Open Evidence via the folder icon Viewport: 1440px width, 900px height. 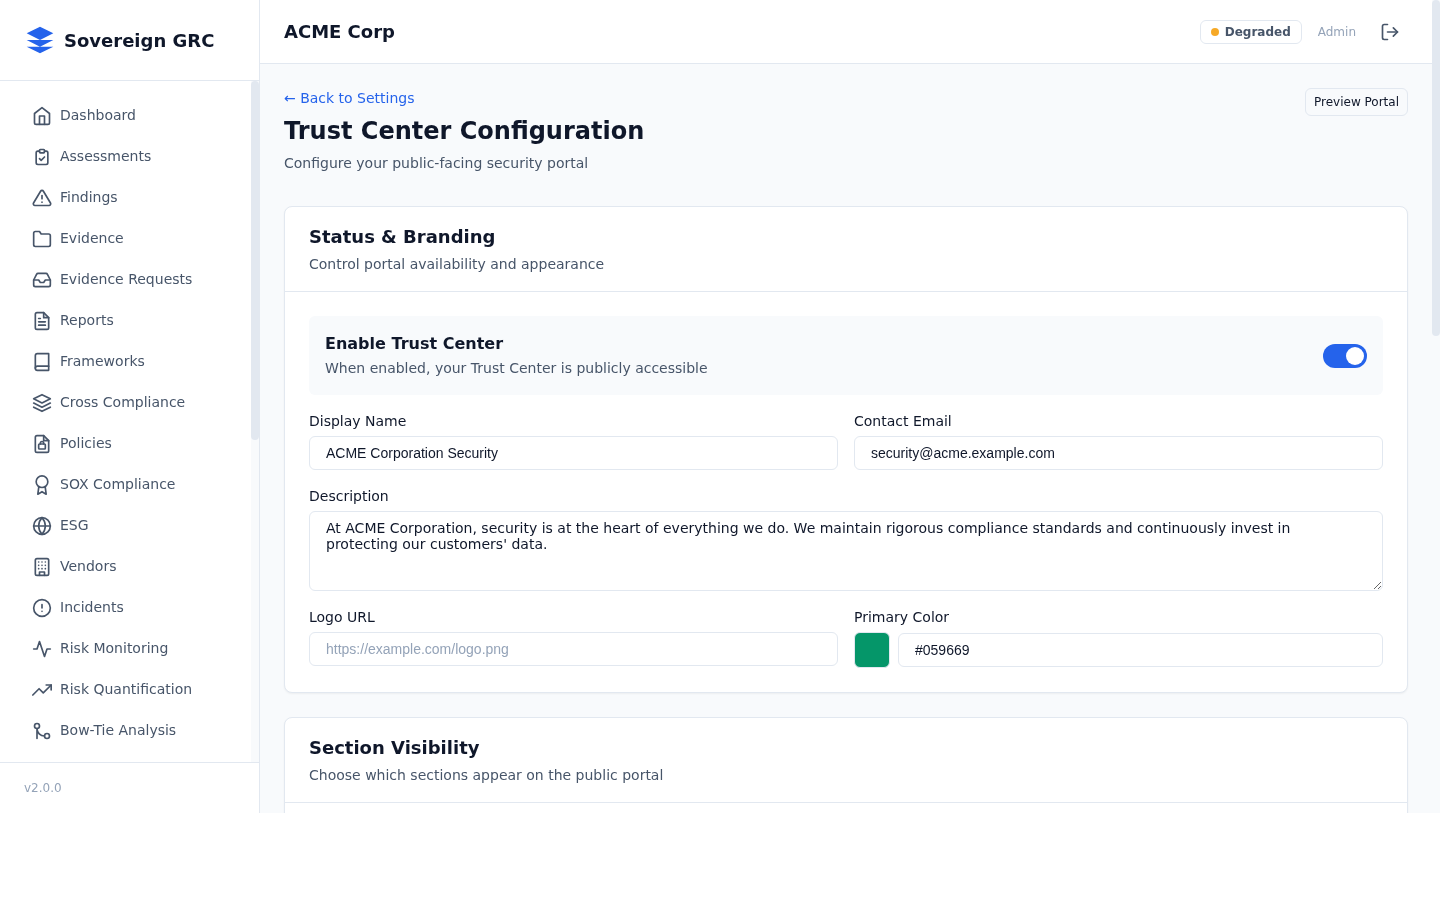pos(41,238)
